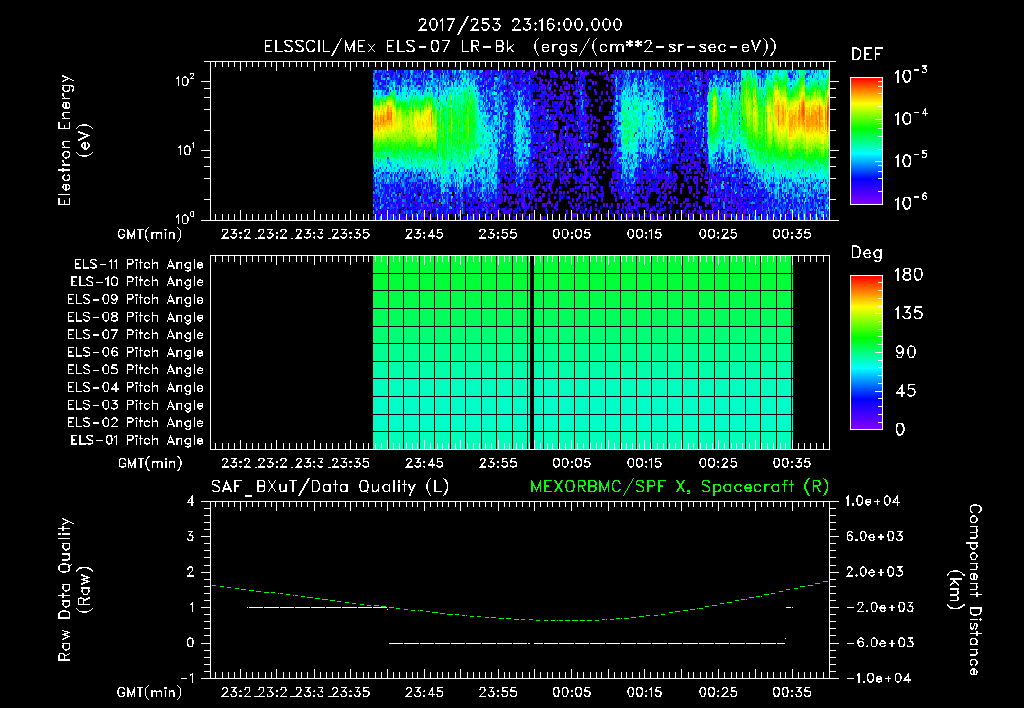Select the ELS-11 Pitch Angle row label

pyautogui.click(x=138, y=265)
